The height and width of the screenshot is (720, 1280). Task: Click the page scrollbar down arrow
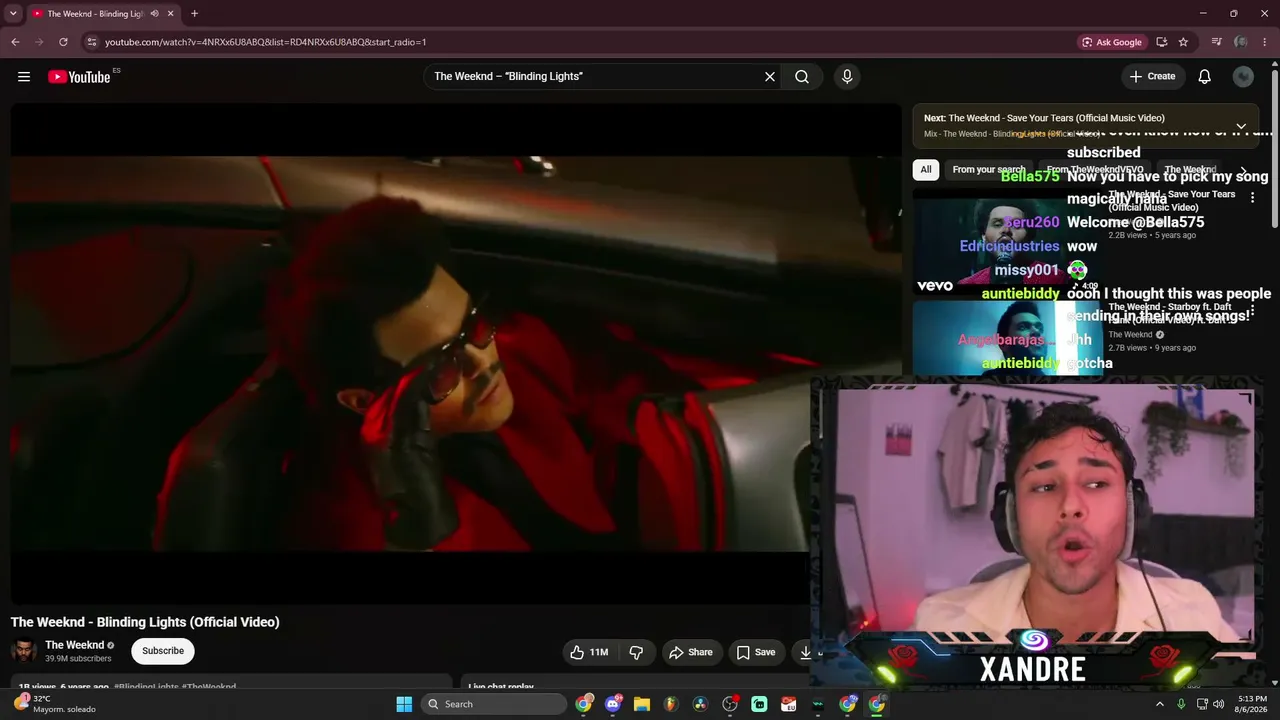tap(1274, 682)
